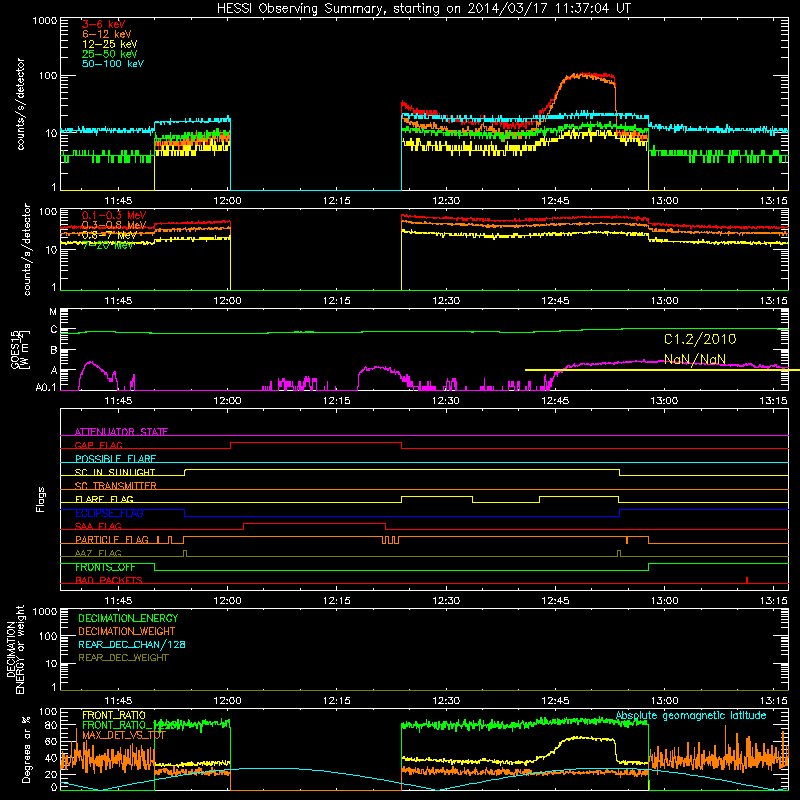
Task: Click the 1000 tick of the keV counts panel
Action: 45,21
